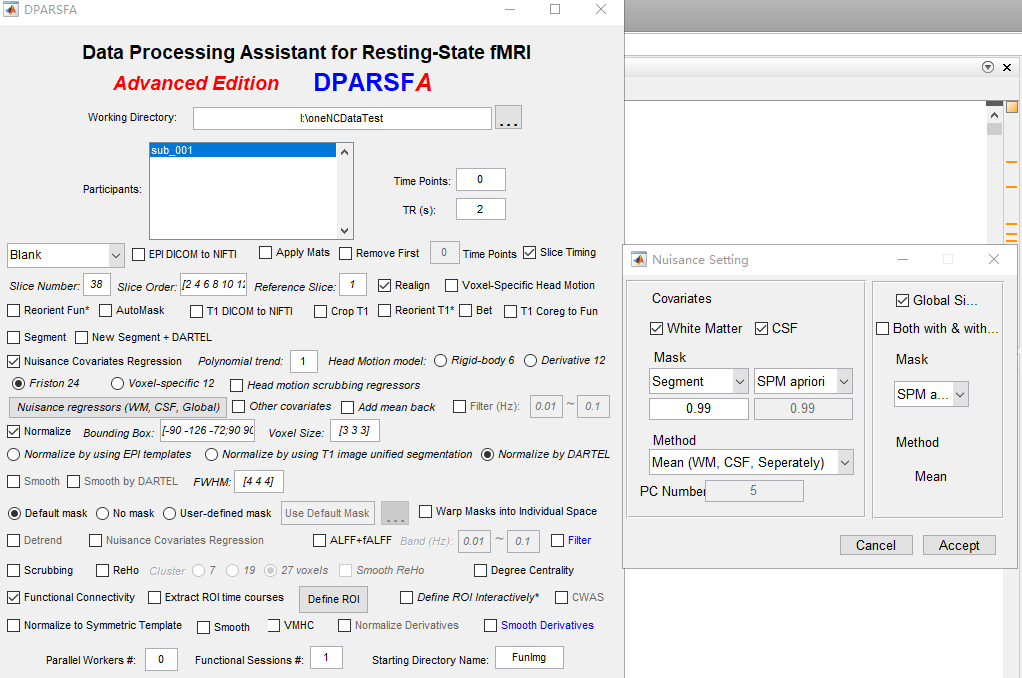Enable EPI DICOM to NIFTI checkbox

pyautogui.click(x=138, y=254)
